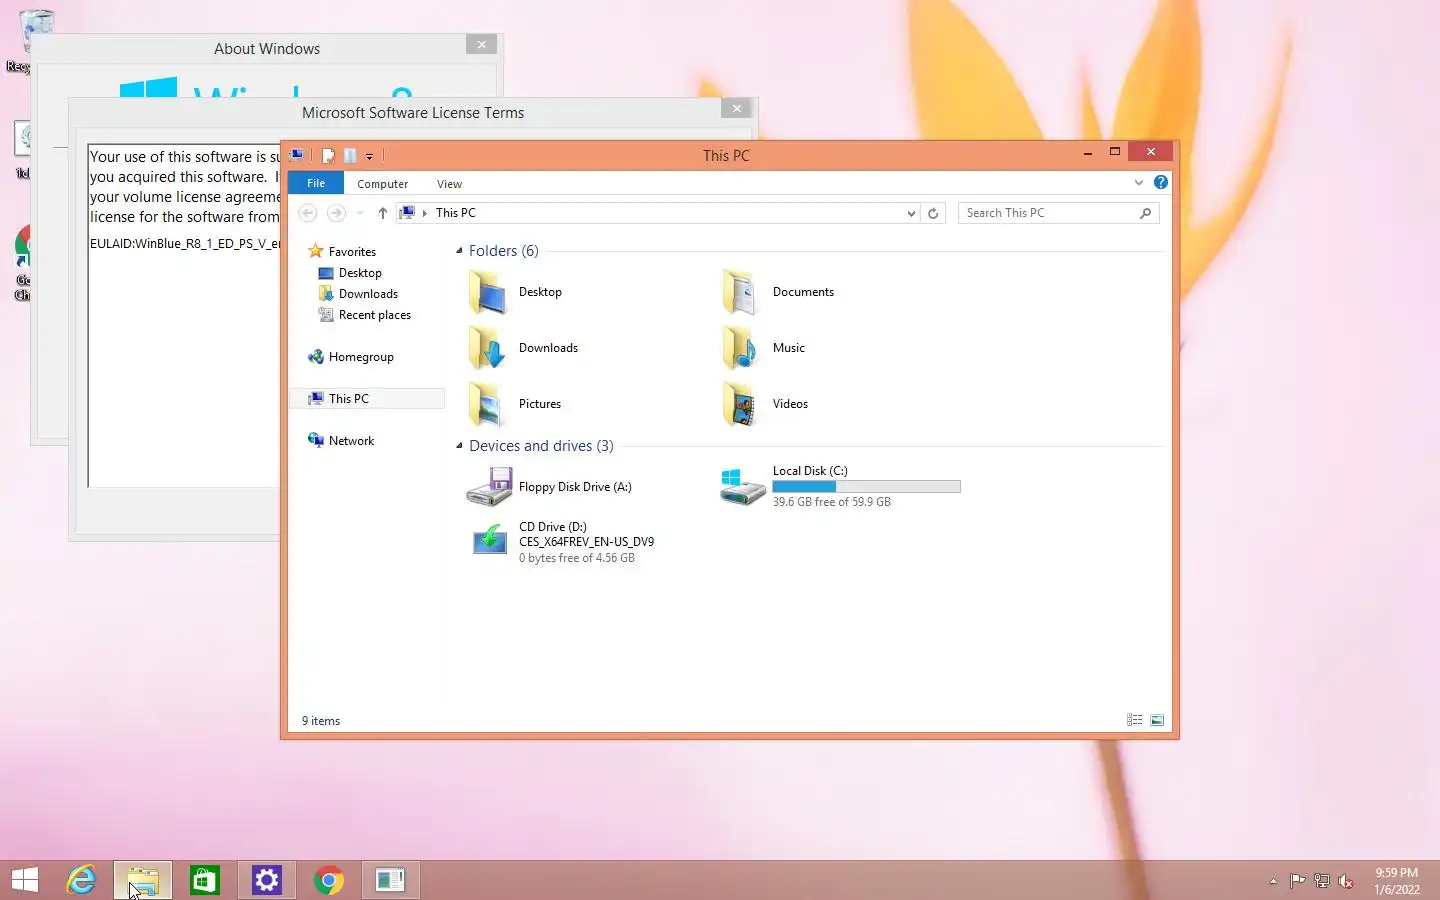1440x900 pixels.
Task: Open the File menu tab
Action: pyautogui.click(x=316, y=183)
